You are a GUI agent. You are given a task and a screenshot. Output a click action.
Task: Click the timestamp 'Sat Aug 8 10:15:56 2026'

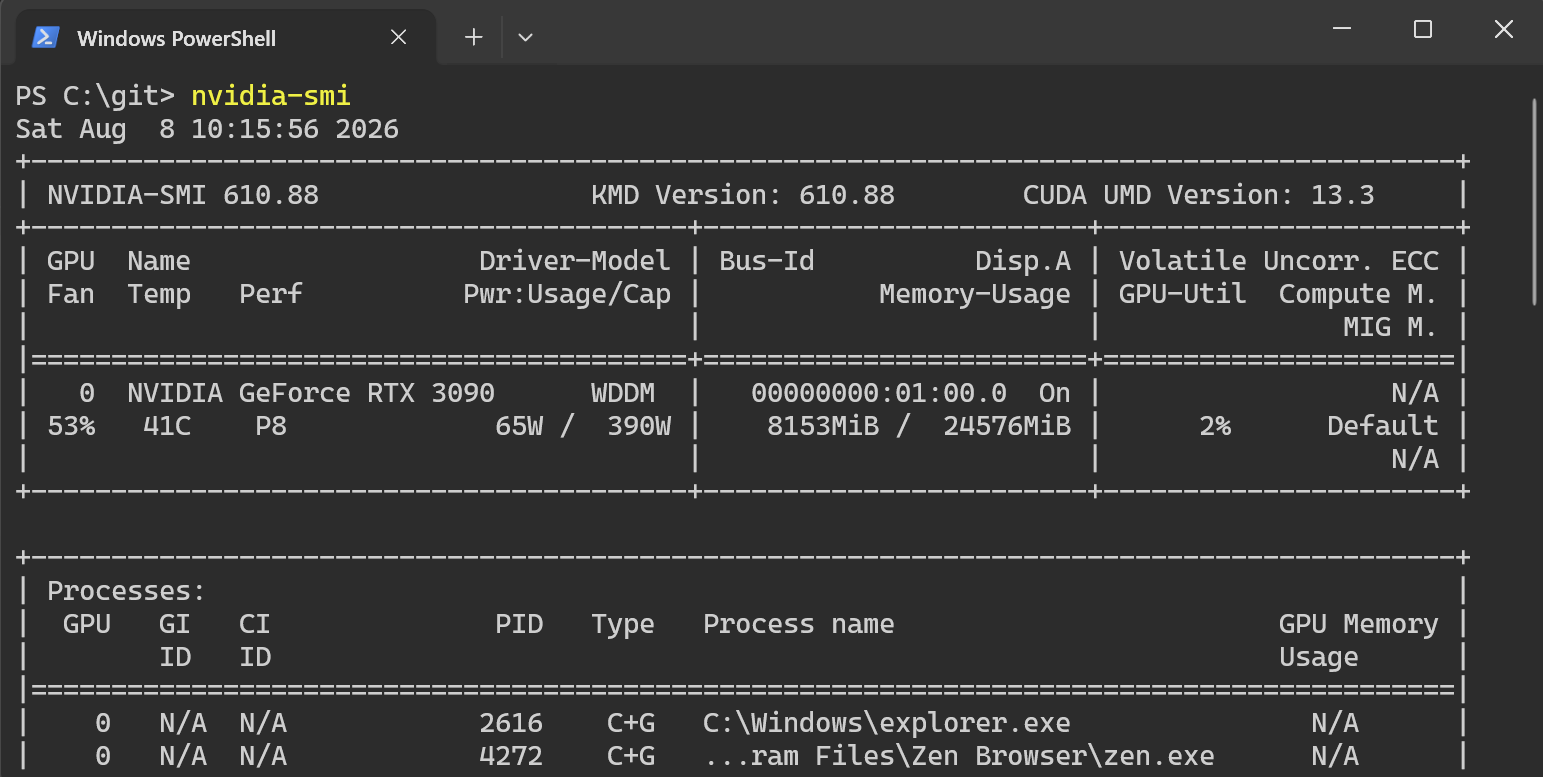tap(207, 129)
